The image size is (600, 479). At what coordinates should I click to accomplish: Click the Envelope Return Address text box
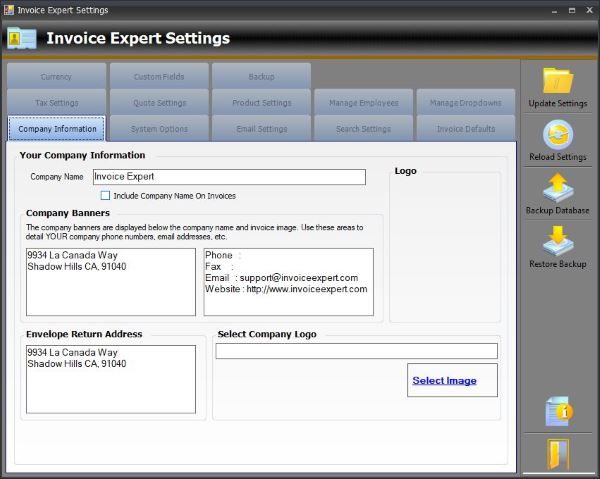(111, 379)
